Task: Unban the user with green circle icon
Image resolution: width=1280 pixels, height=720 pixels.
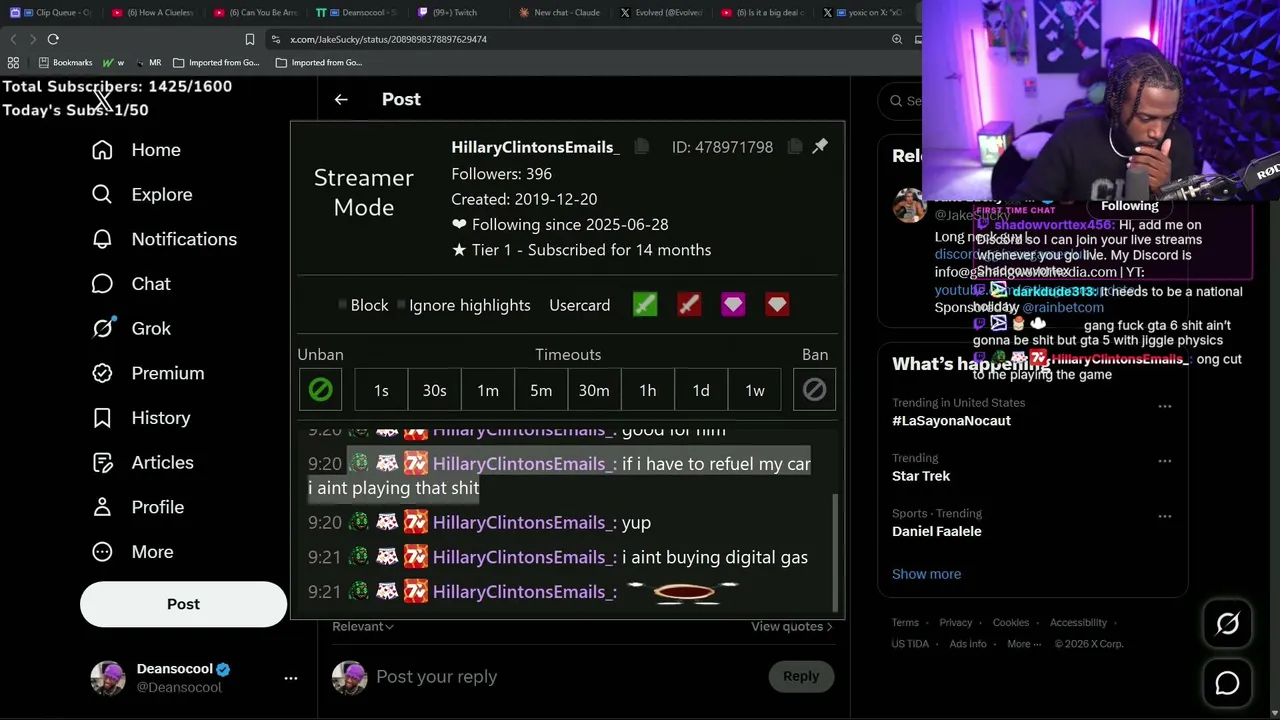Action: coord(320,390)
